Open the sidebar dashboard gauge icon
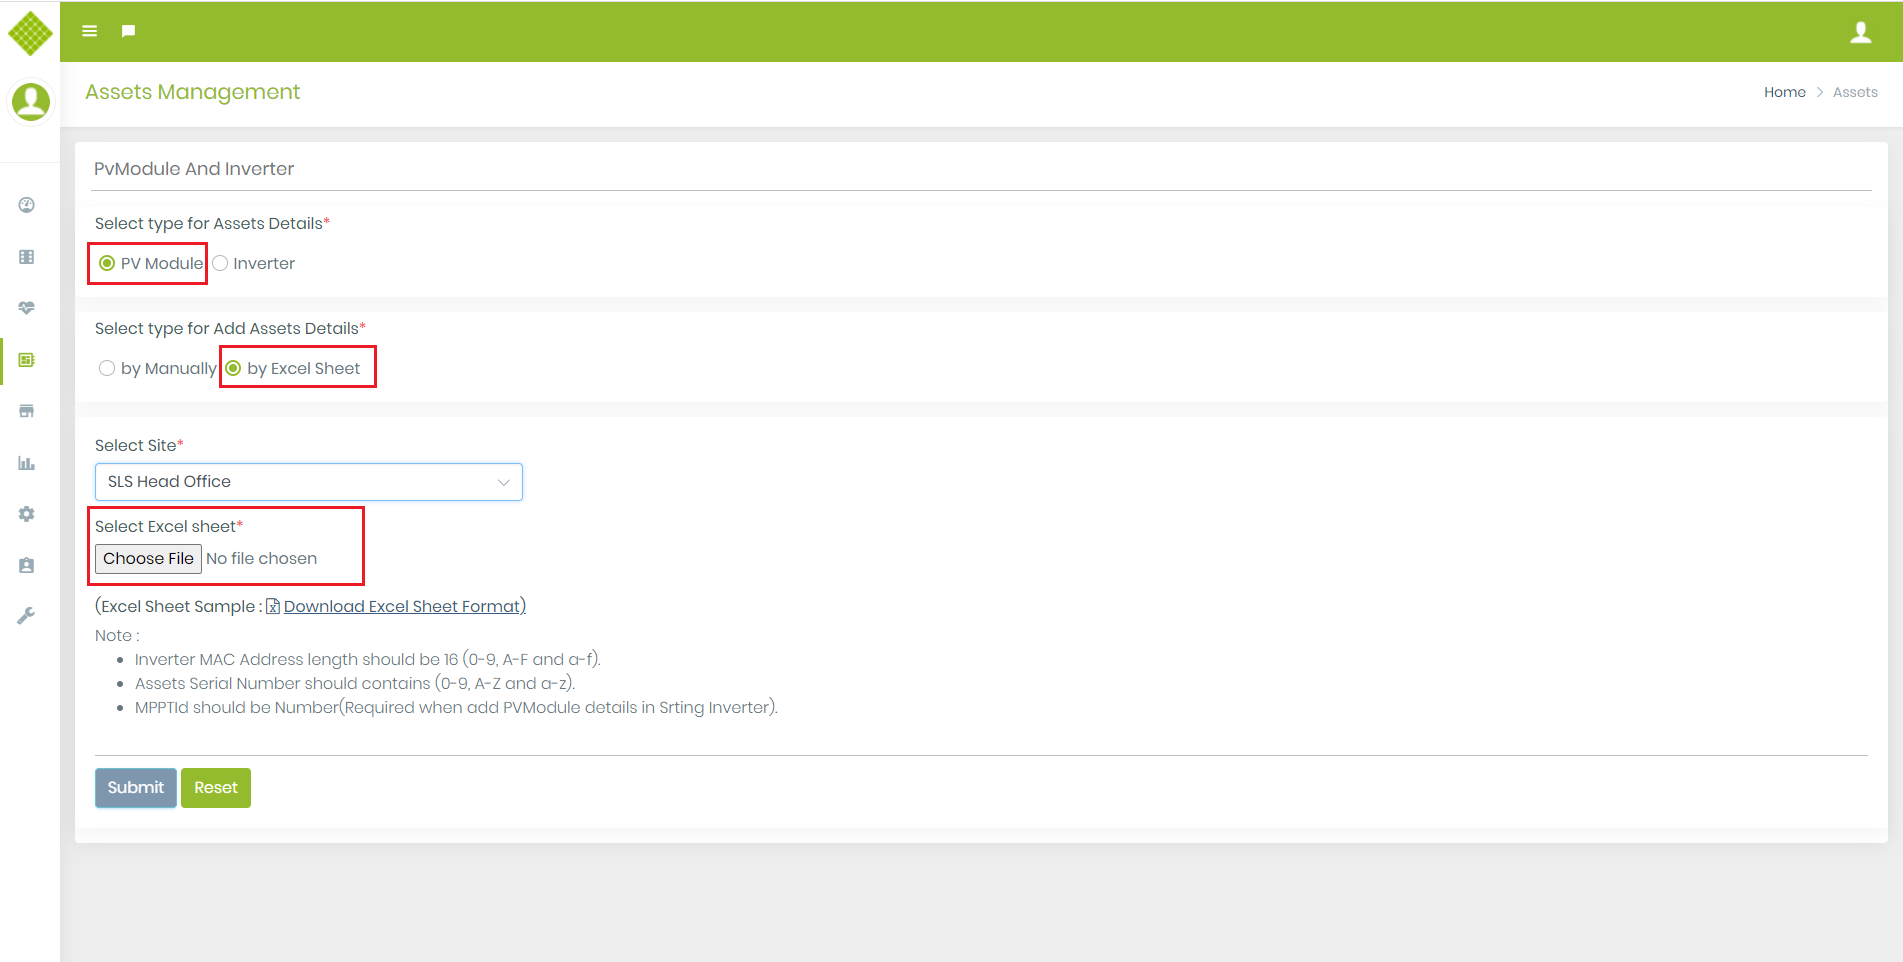 pos(25,204)
